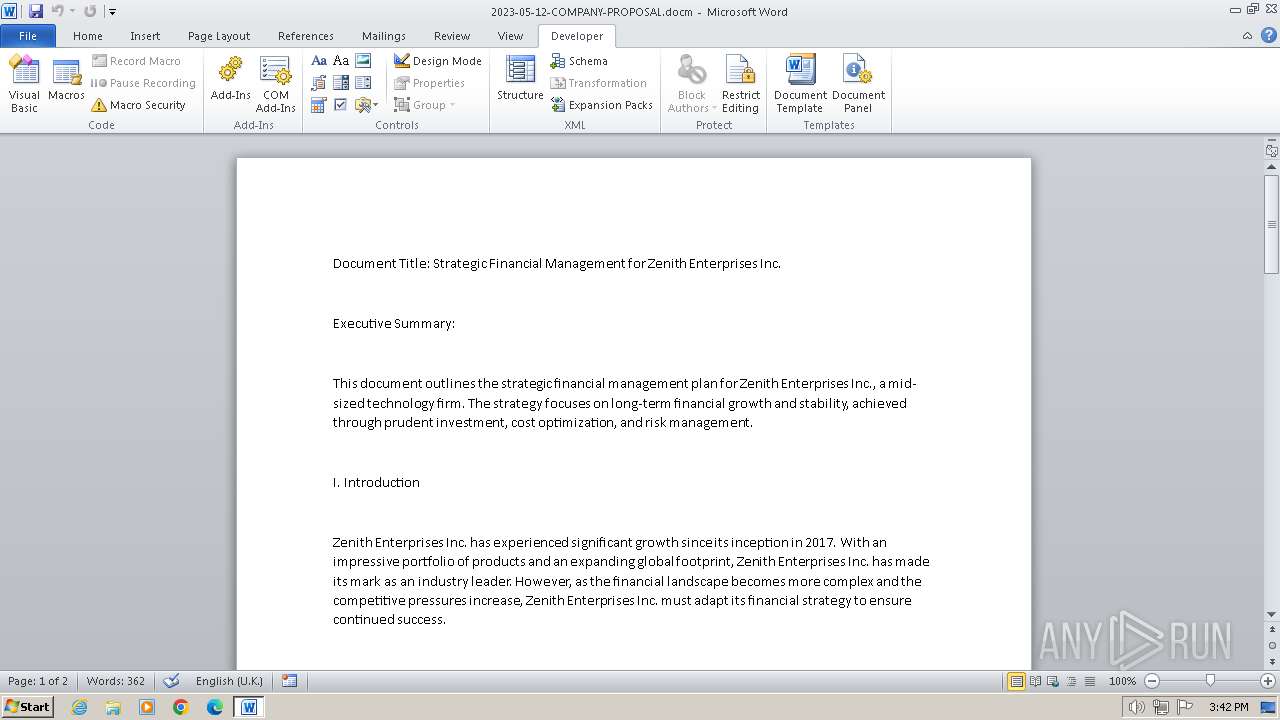Open the Schema dialog
Screen dimensions: 1280x720
coord(579,61)
